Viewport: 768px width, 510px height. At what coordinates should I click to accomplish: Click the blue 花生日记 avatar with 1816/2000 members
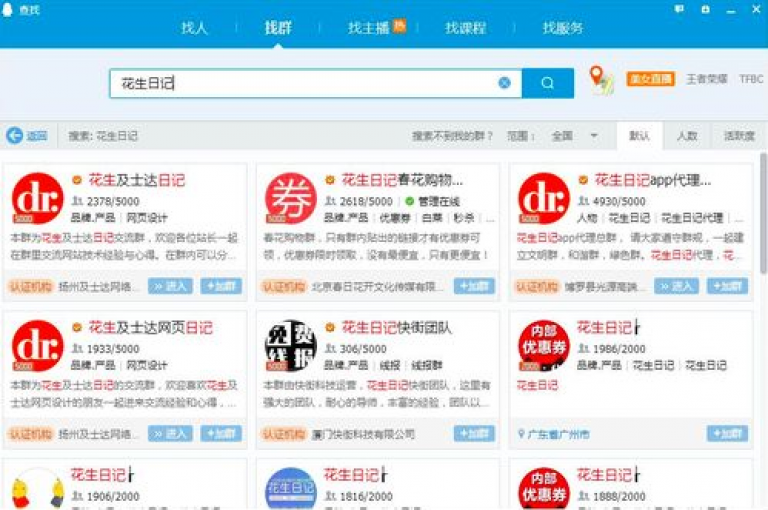[290, 489]
